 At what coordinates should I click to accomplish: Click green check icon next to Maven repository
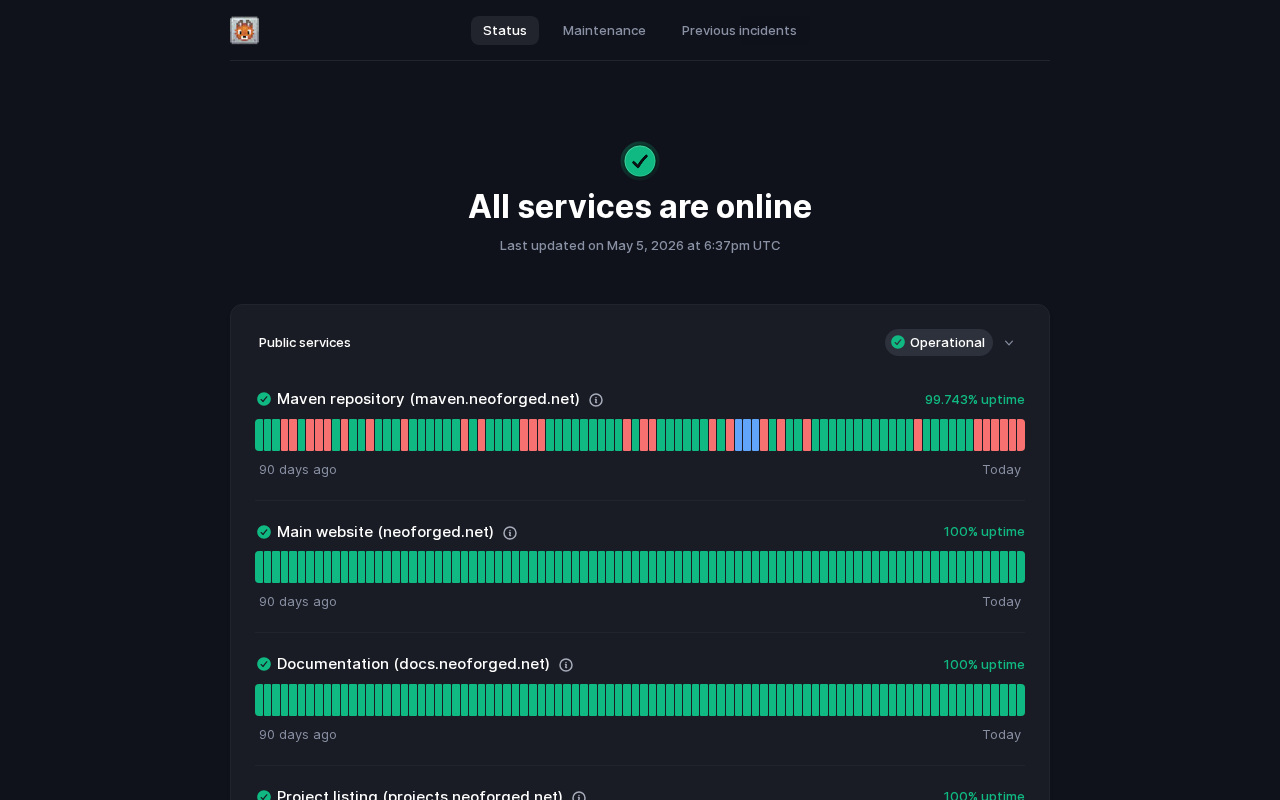264,399
